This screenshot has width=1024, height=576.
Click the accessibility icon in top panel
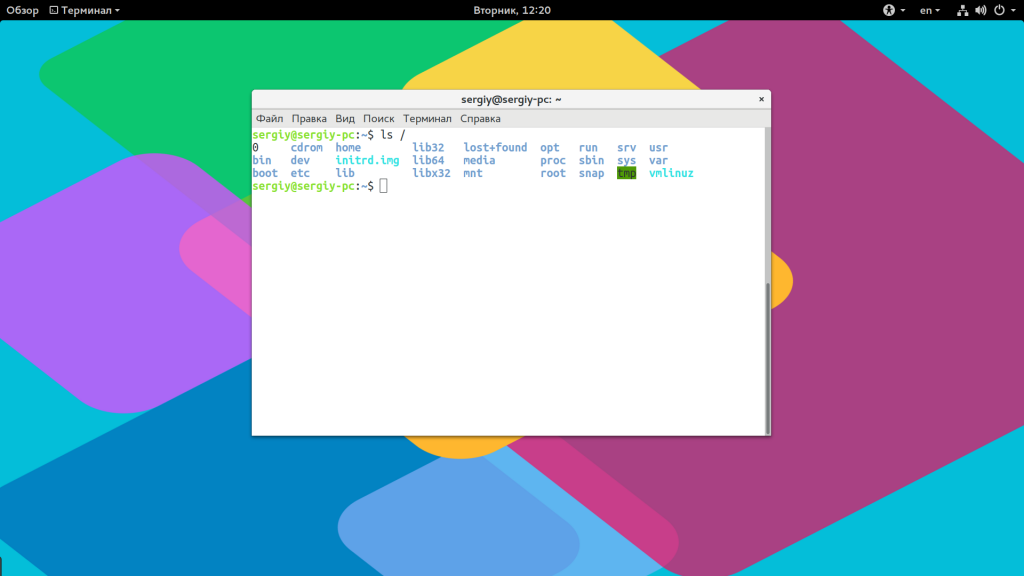[888, 10]
